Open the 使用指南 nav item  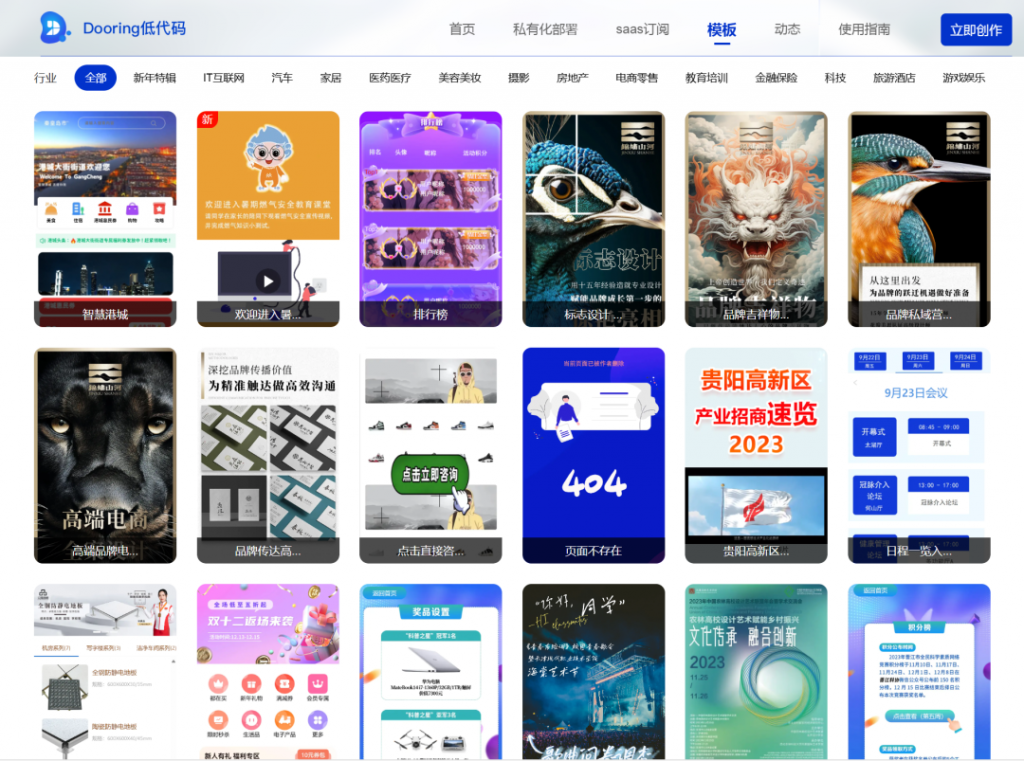coord(864,29)
